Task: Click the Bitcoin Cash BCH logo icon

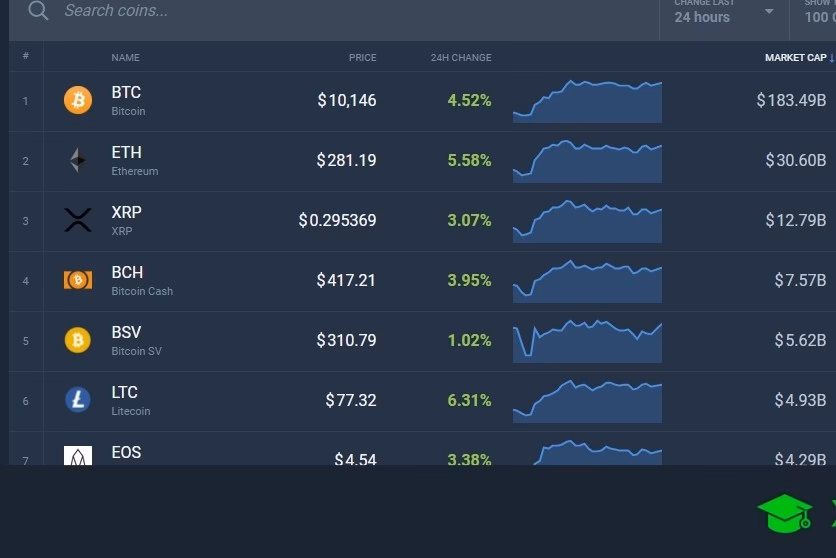Action: coord(78,280)
